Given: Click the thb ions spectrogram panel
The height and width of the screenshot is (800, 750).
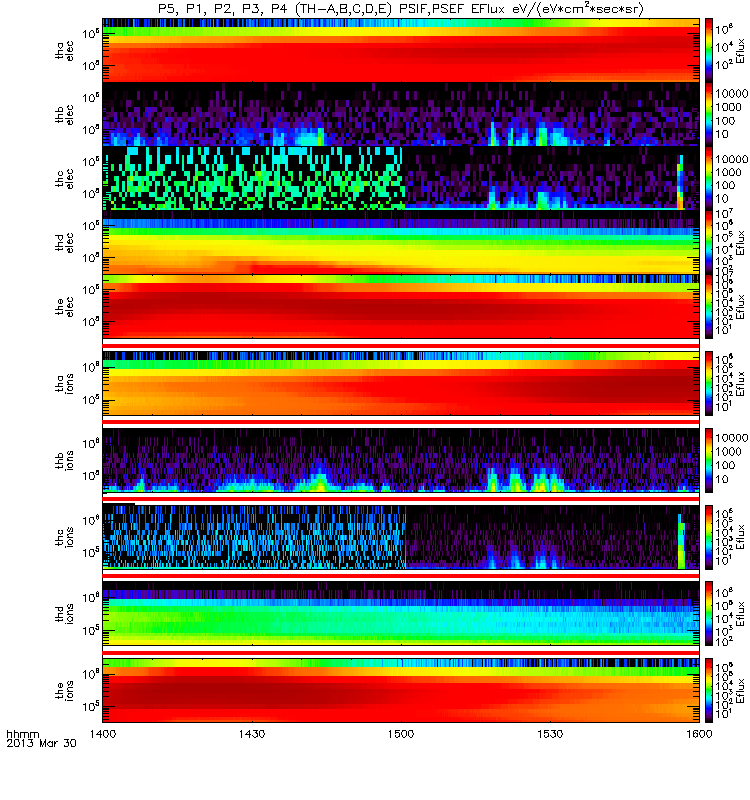Looking at the screenshot, I should [x=401, y=460].
